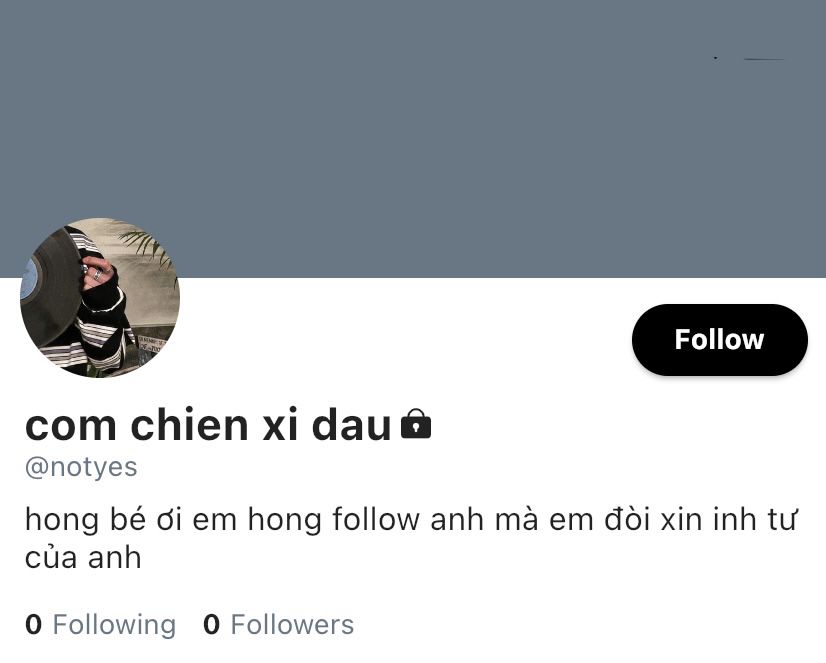Open the 0 Followers list
The height and width of the screenshot is (663, 826).
click(x=278, y=625)
